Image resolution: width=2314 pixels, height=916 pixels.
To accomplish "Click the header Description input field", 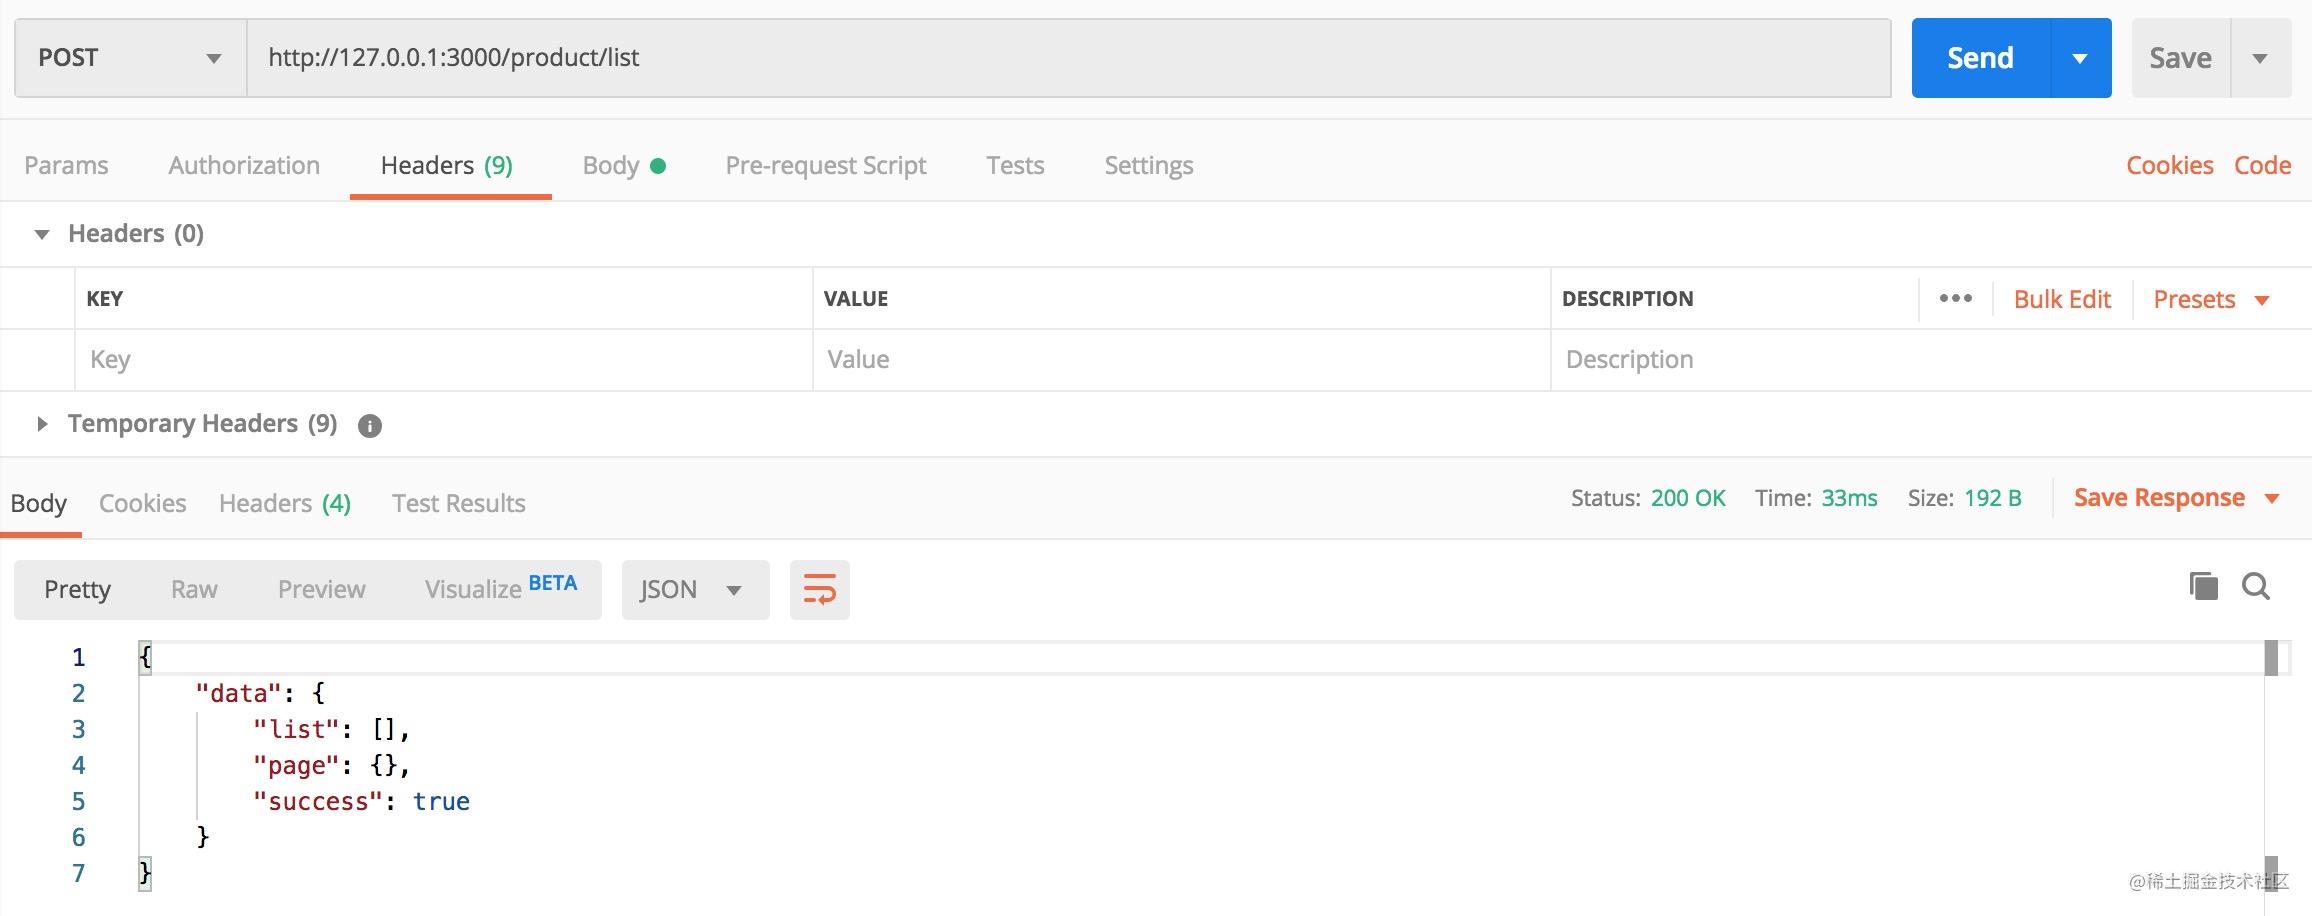I will (1930, 360).
